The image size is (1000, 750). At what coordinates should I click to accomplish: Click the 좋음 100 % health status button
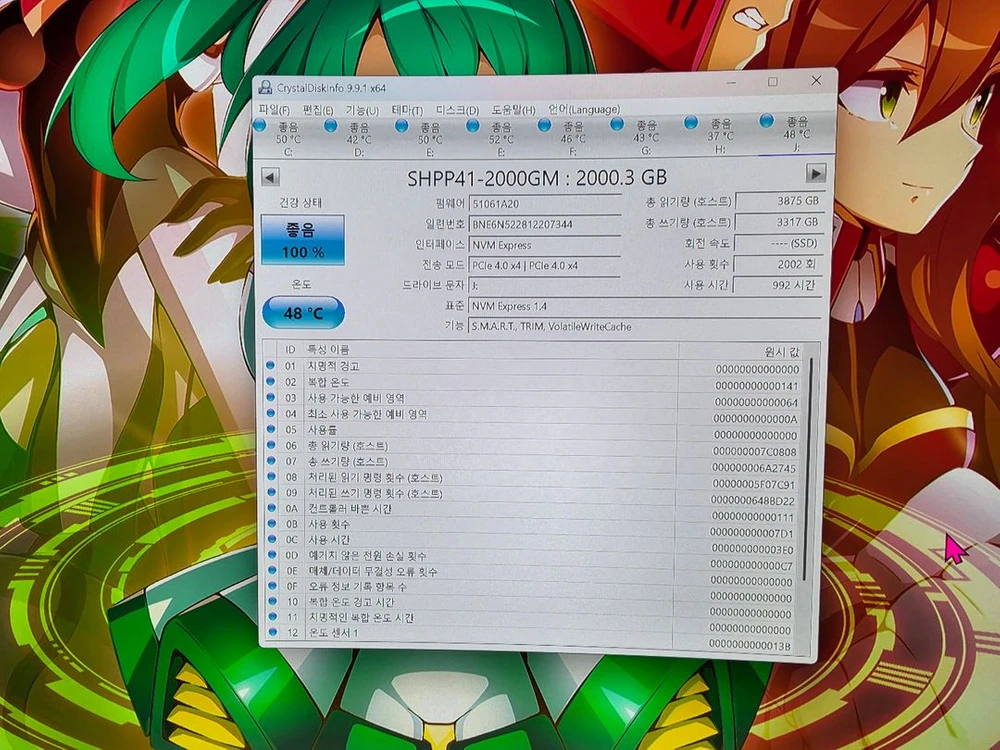click(x=302, y=240)
